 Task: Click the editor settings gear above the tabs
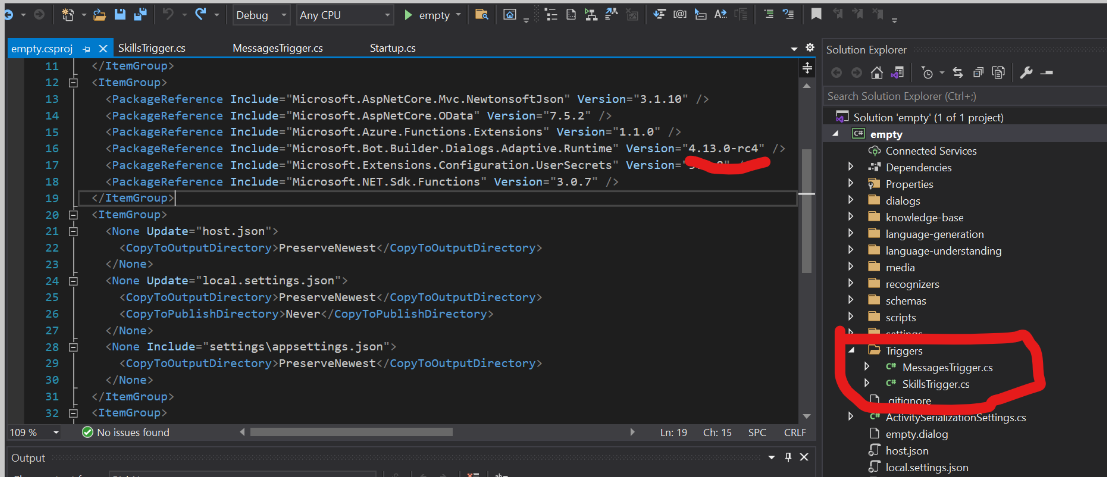[810, 48]
